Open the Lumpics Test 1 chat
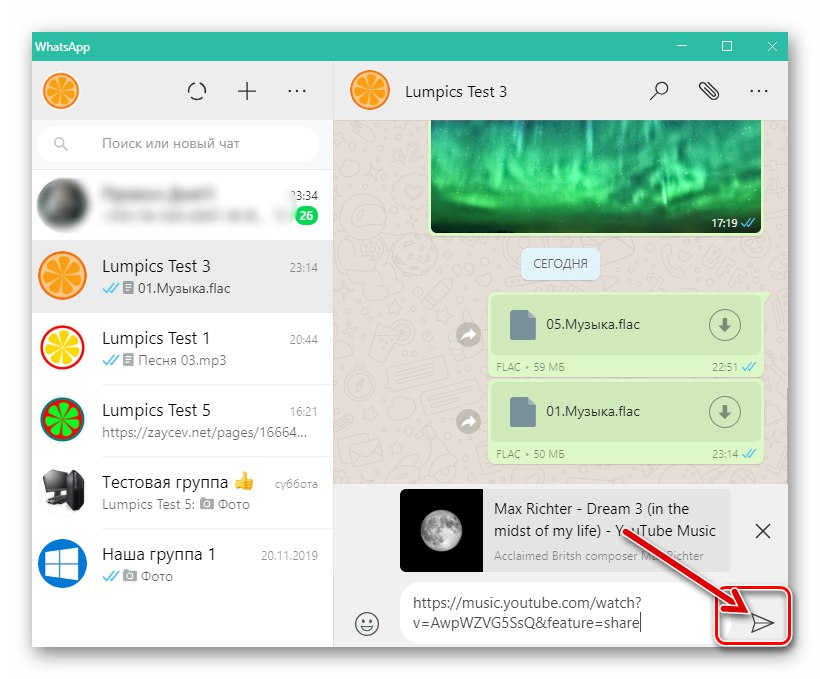This screenshot has height=679, width=820. click(183, 348)
